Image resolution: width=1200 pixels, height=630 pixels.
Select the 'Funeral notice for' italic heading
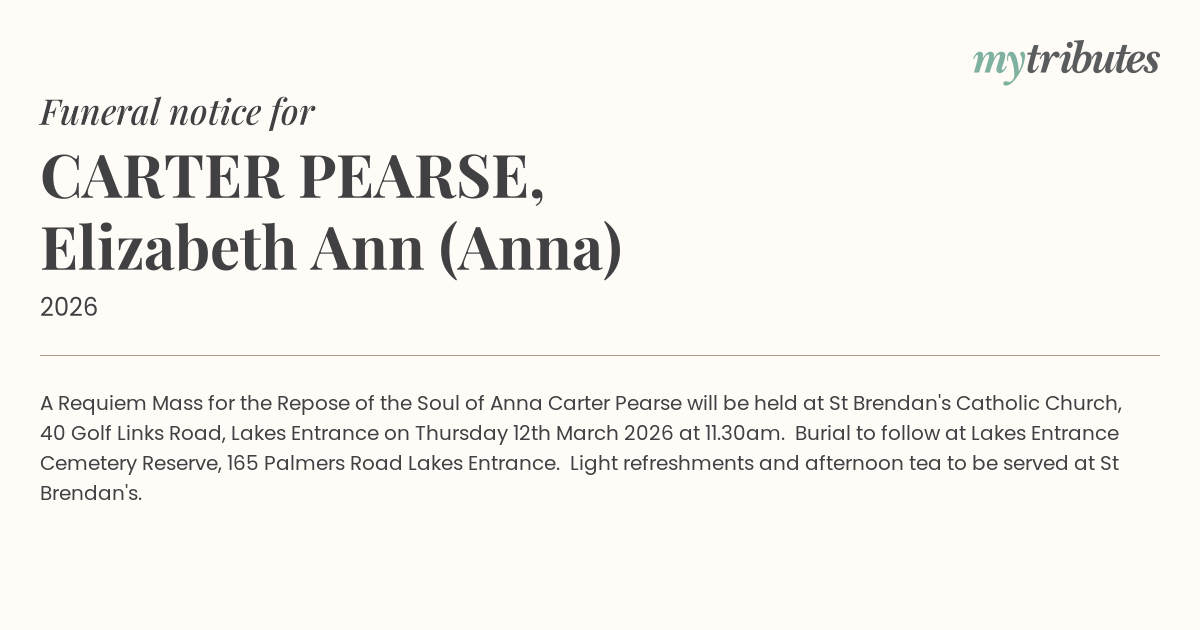pyautogui.click(x=177, y=112)
